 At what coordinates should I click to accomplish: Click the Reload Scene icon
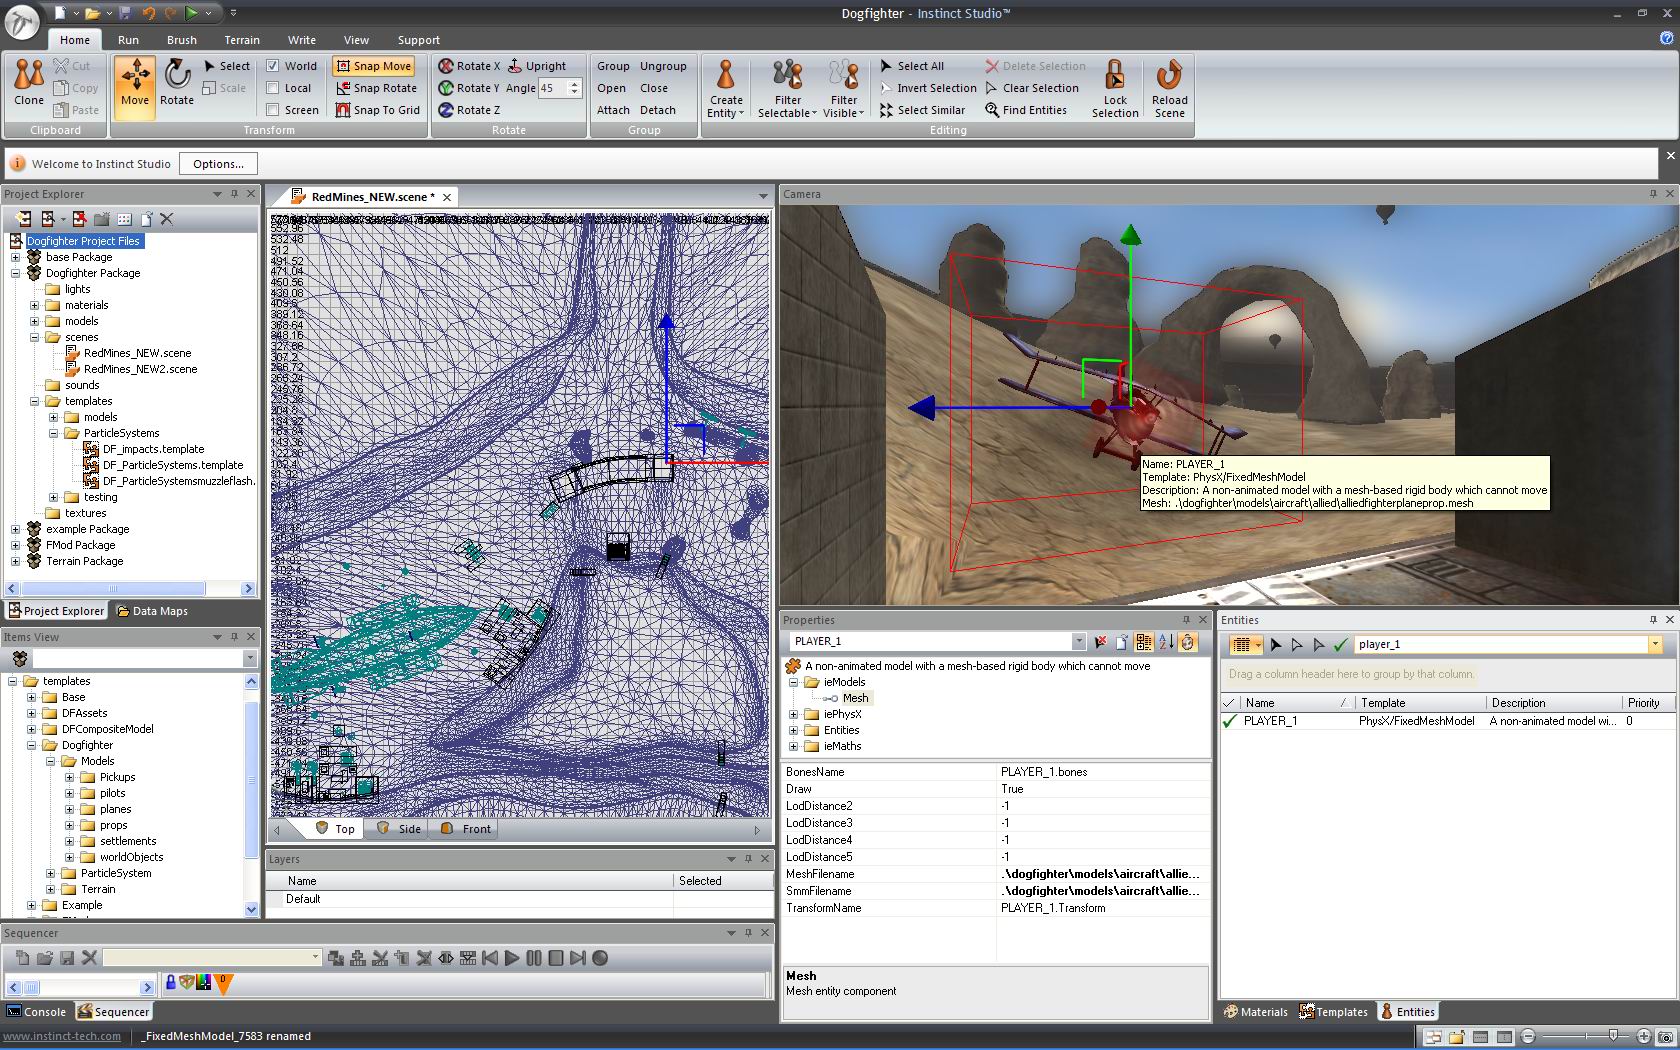click(x=1169, y=88)
